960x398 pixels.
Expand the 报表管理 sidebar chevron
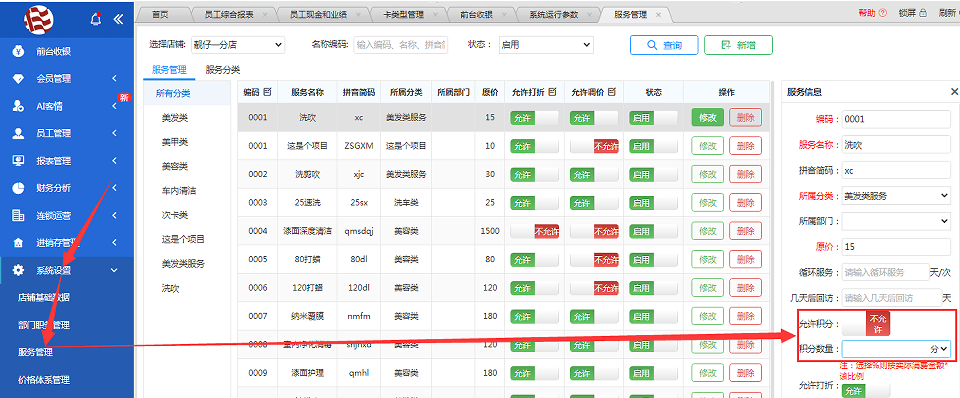tap(114, 161)
